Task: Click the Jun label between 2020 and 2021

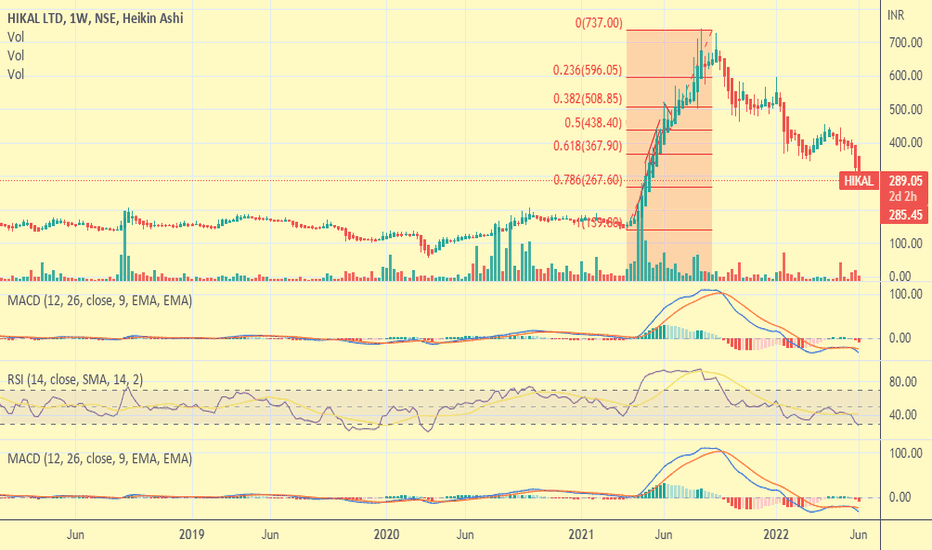Action: [465, 535]
